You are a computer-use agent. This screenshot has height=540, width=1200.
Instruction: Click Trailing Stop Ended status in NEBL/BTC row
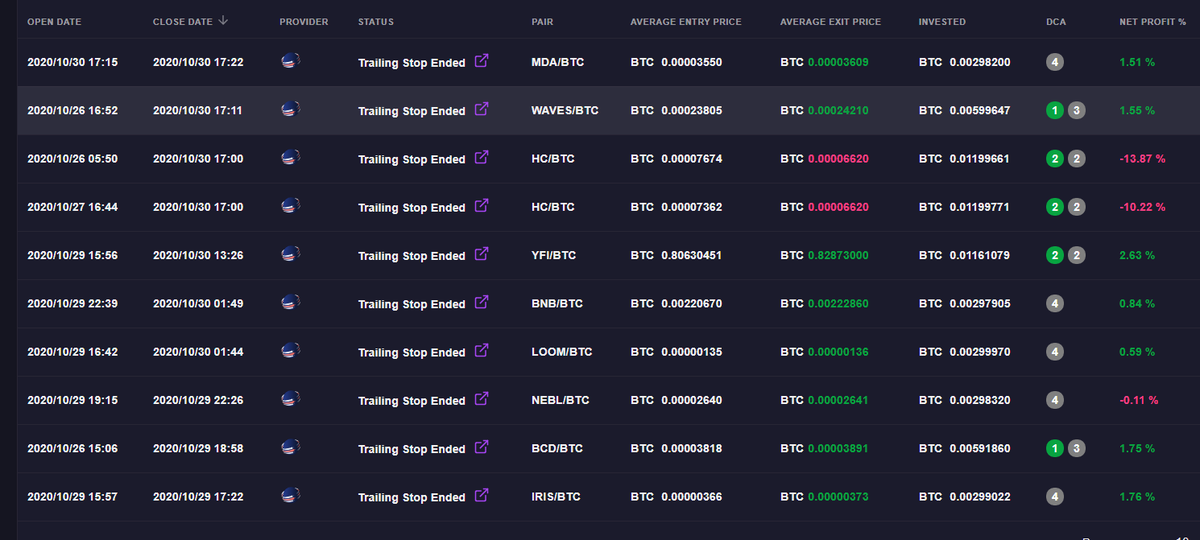[x=412, y=400]
